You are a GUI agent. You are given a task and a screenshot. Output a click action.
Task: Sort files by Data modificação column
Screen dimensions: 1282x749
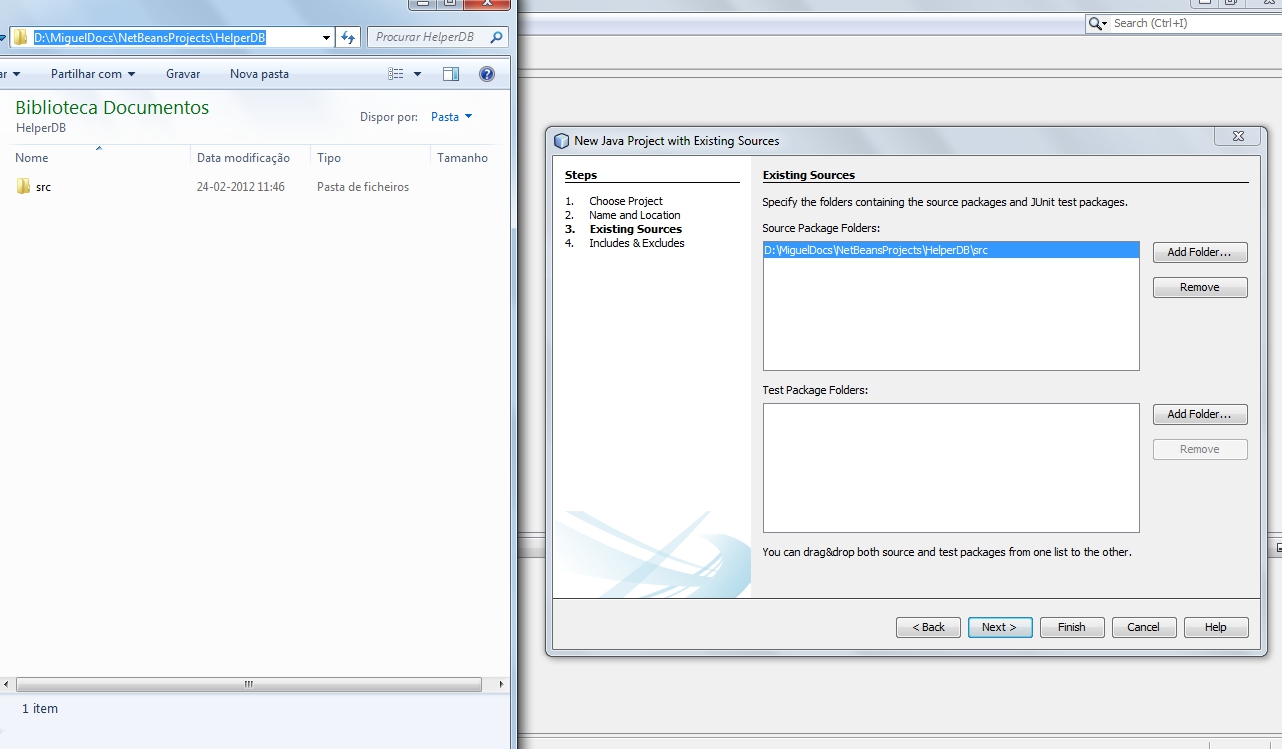(245, 157)
